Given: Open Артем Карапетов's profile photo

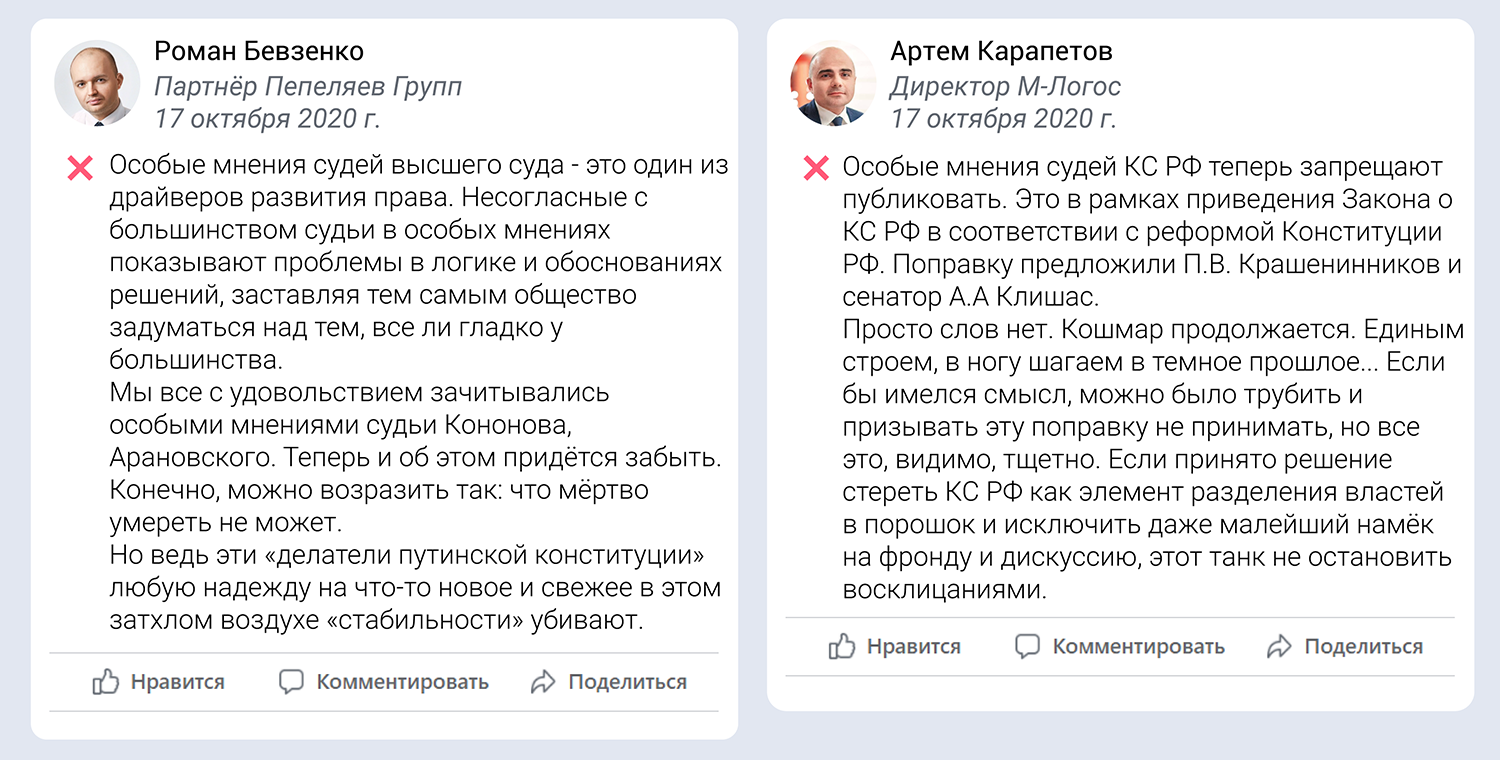Looking at the screenshot, I should (832, 84).
